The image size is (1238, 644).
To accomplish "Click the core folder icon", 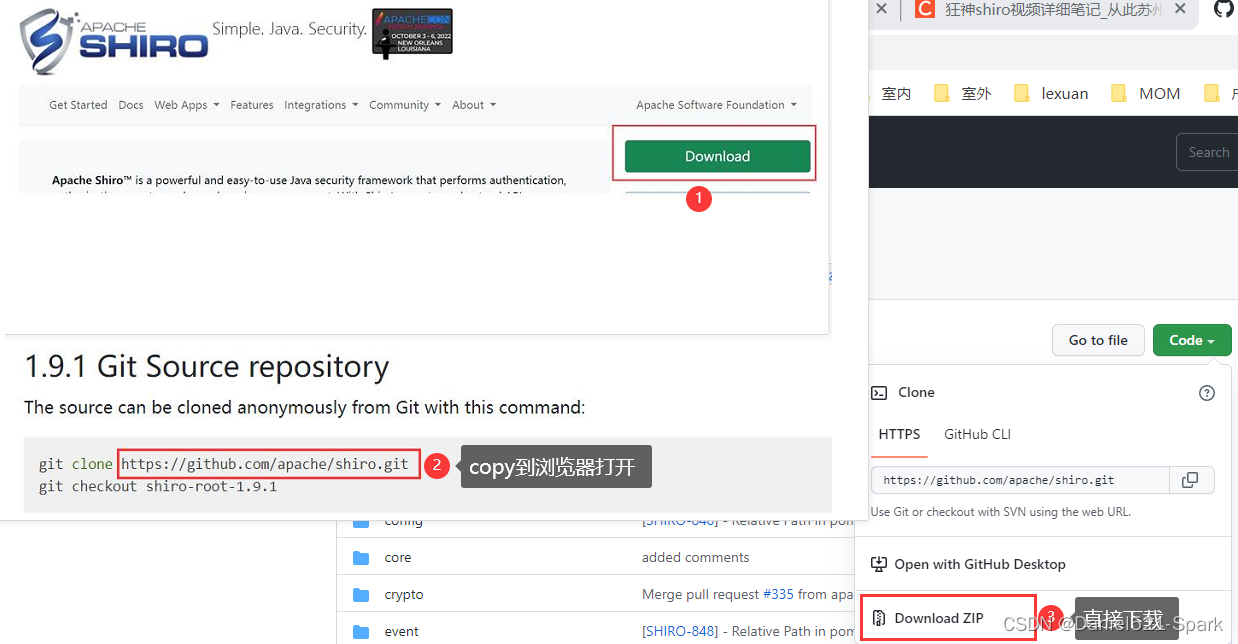I will 362,557.
